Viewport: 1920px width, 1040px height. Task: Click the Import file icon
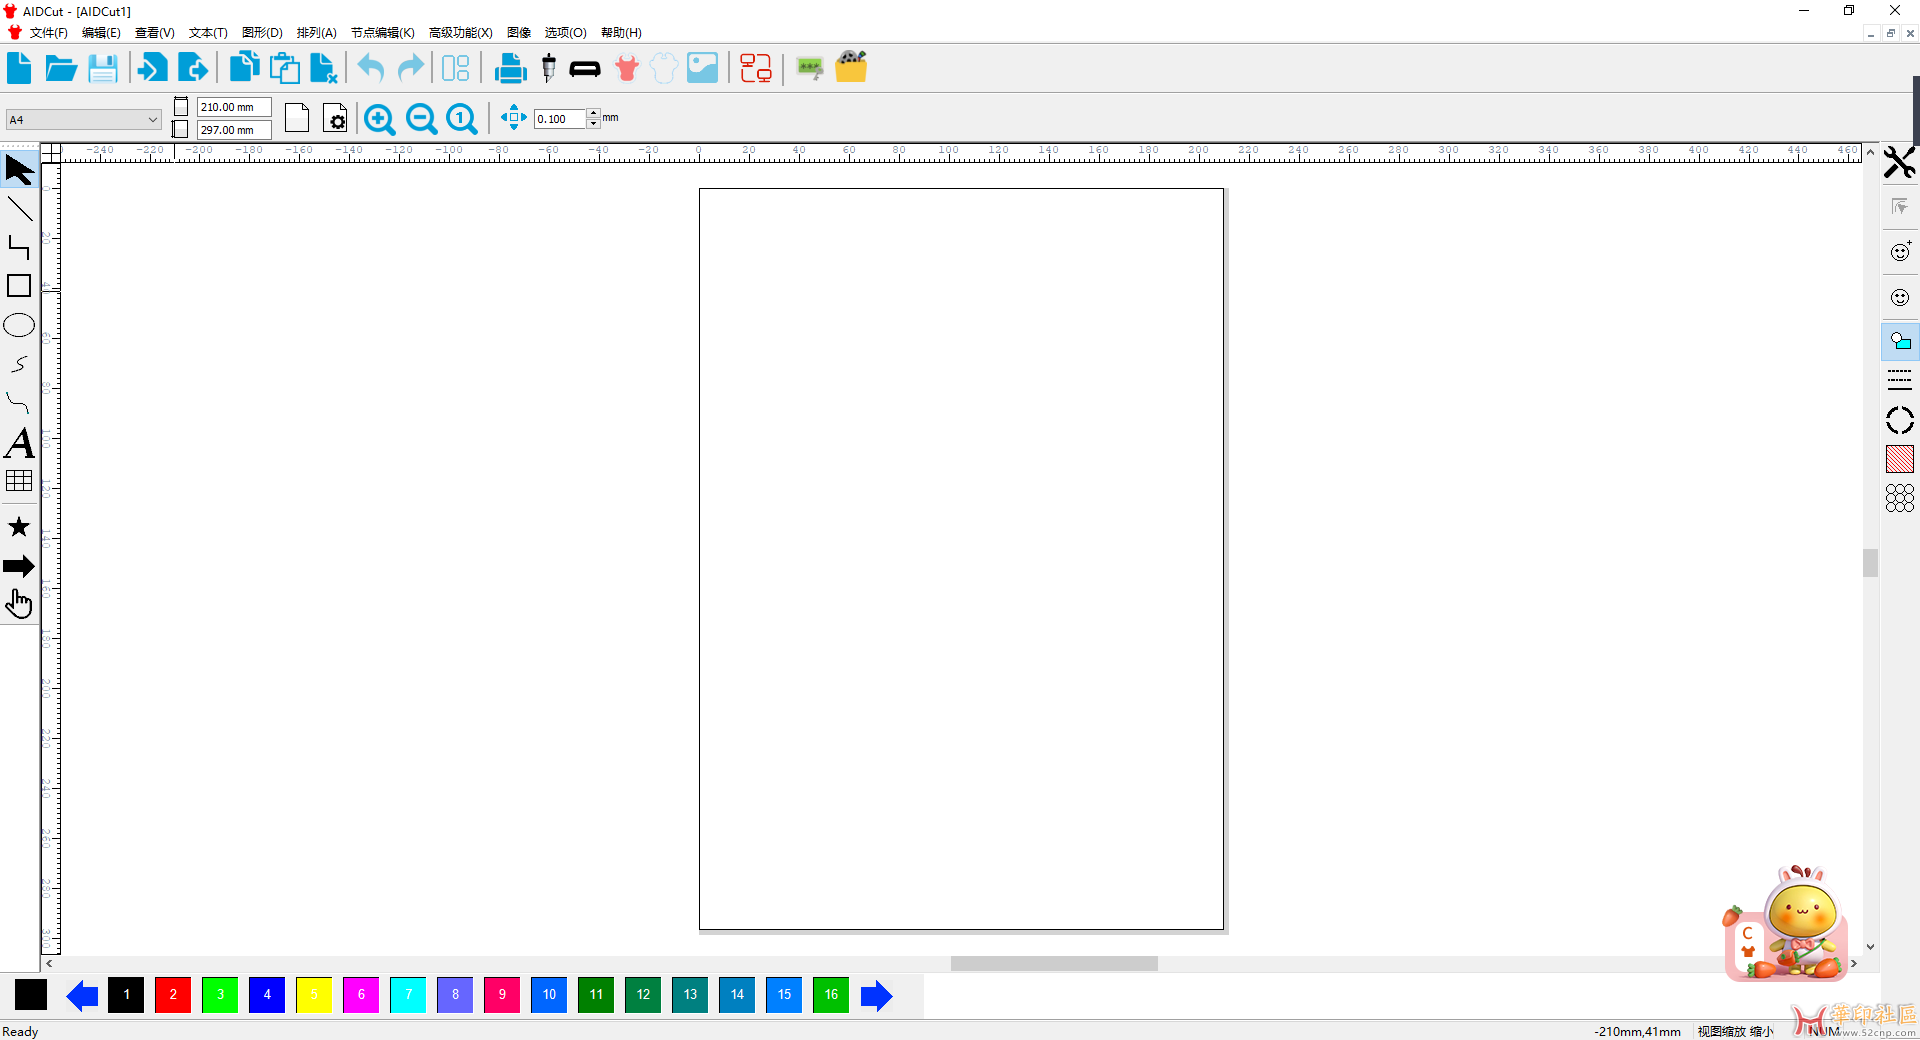(x=152, y=68)
